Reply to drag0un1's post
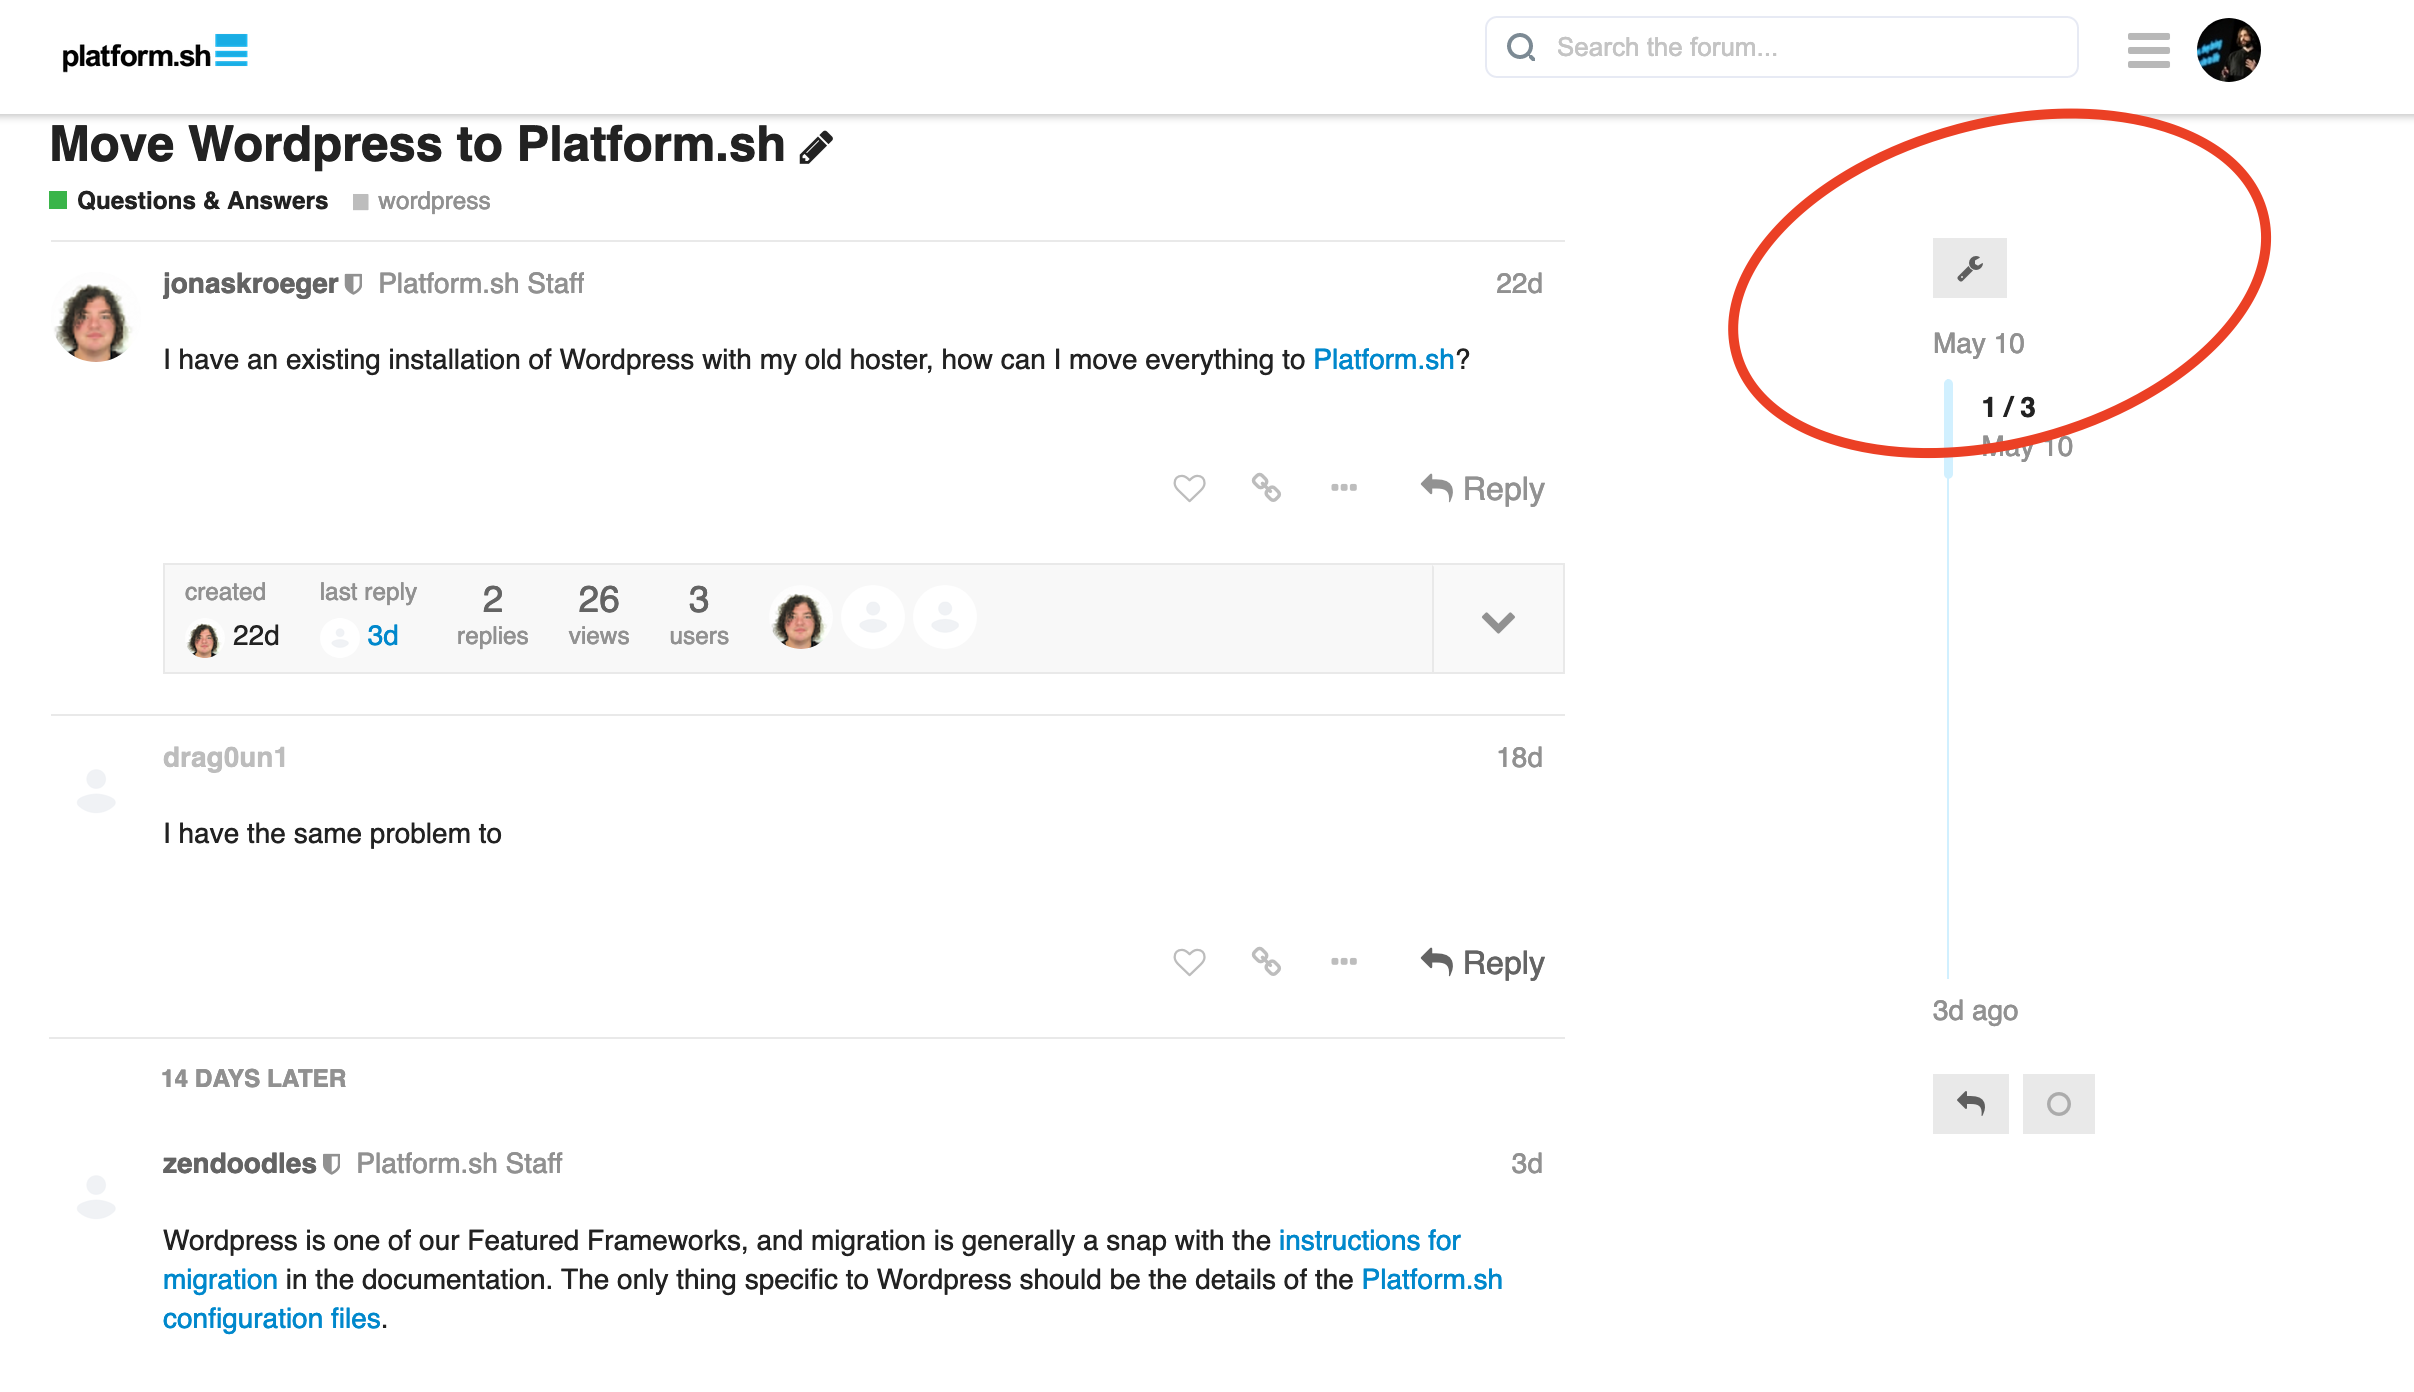2414x1392 pixels. pos(1482,963)
